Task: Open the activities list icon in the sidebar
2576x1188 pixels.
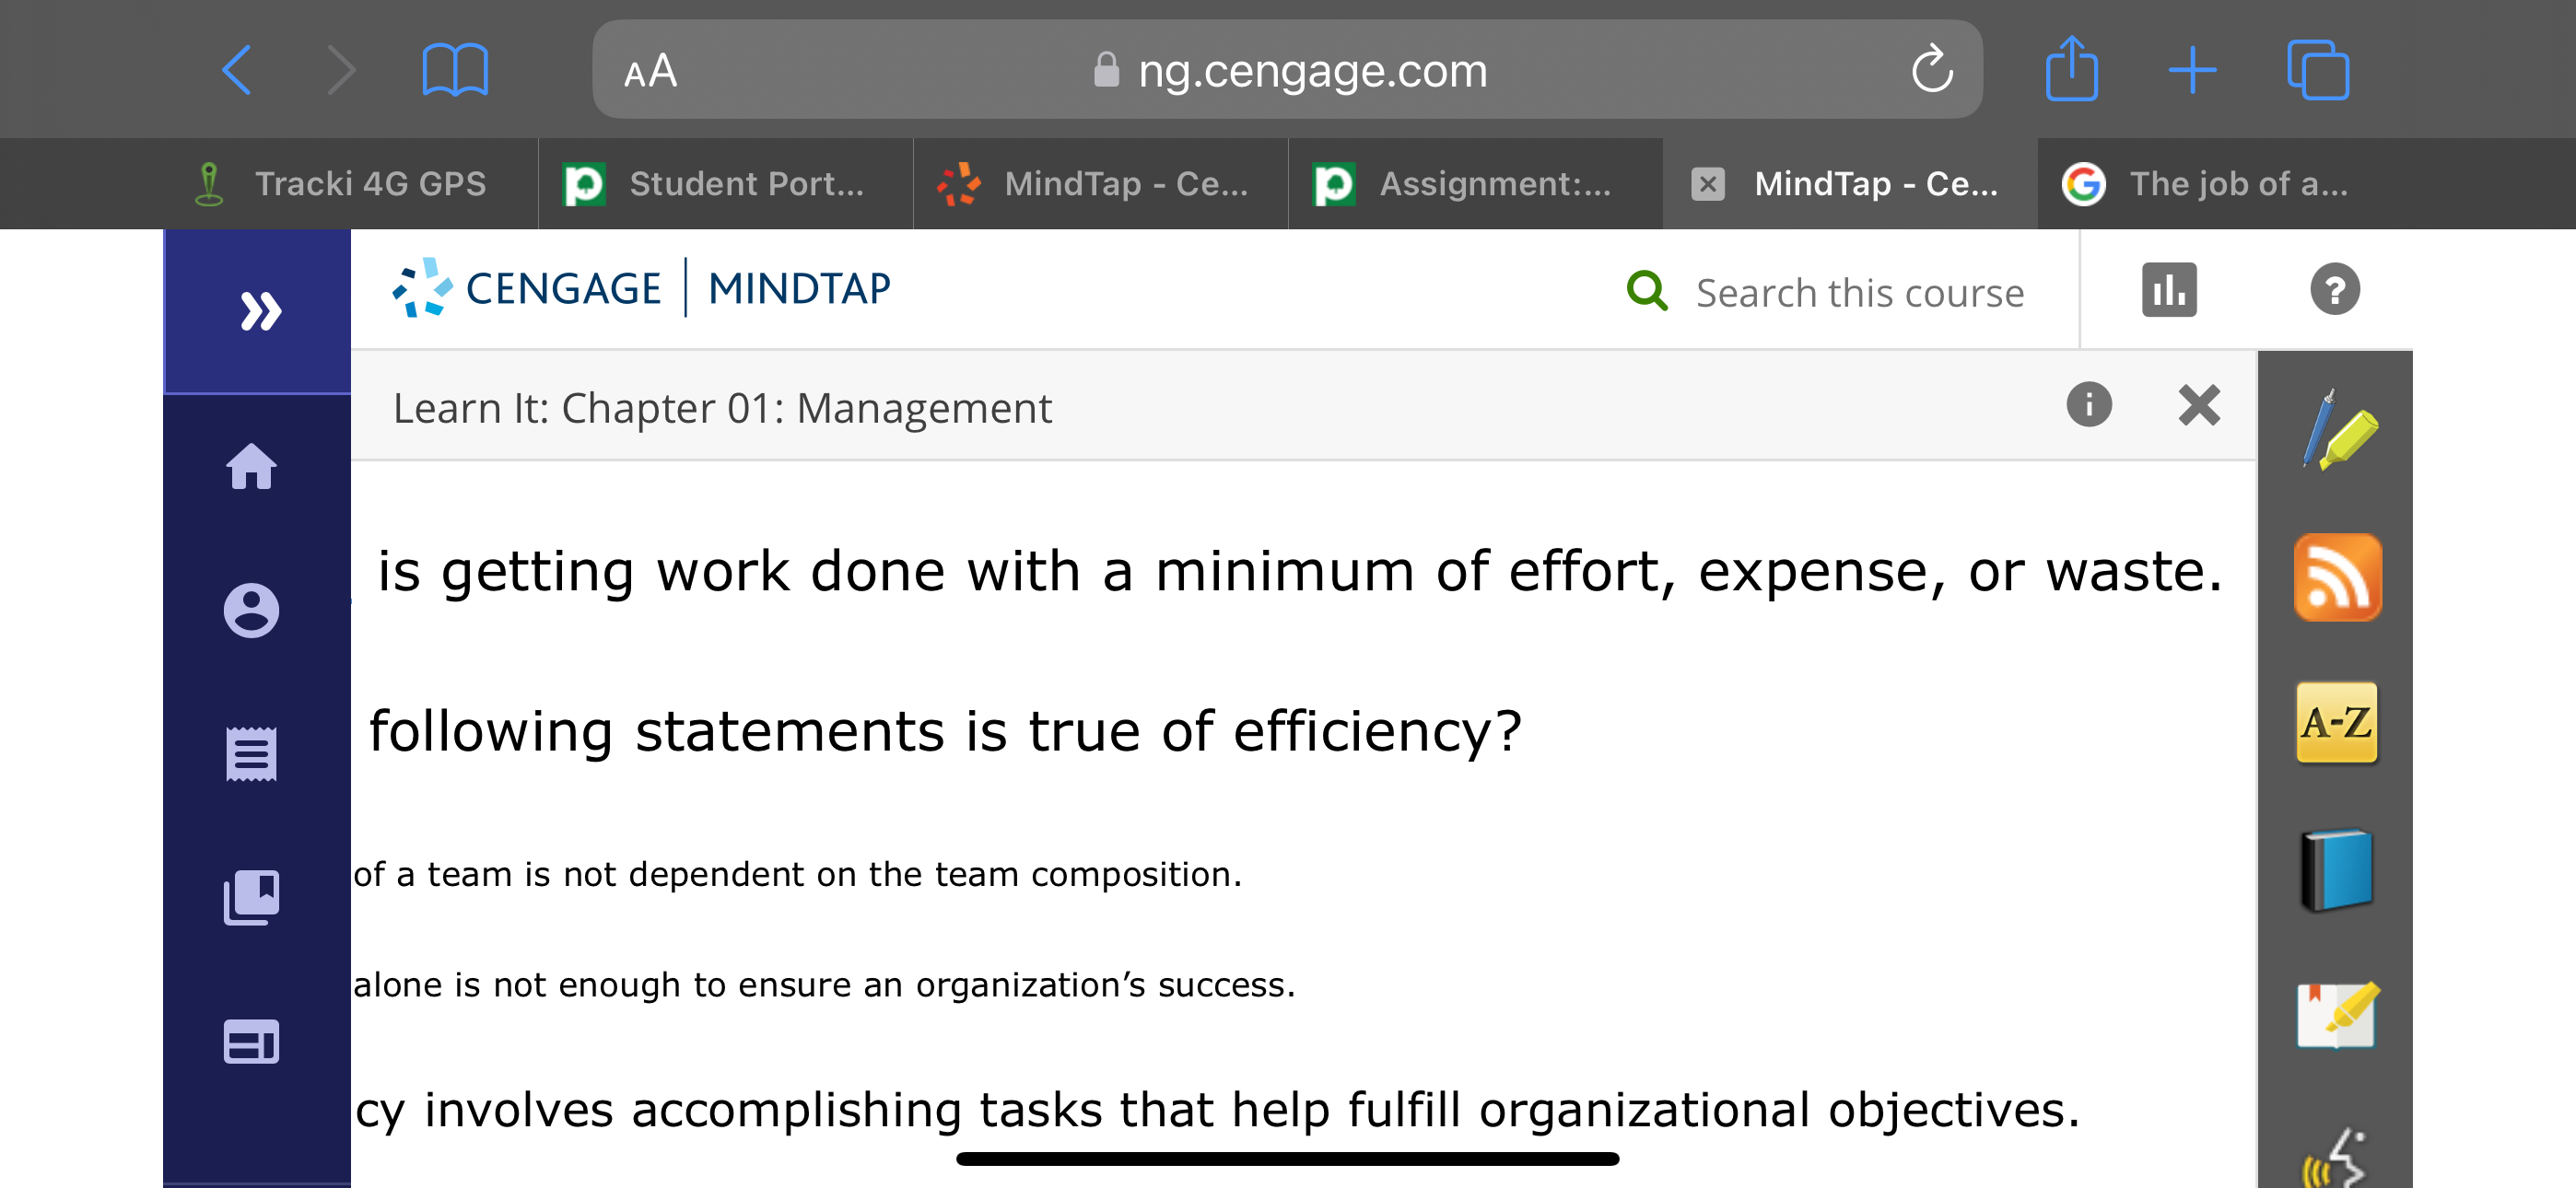Action: tap(253, 754)
